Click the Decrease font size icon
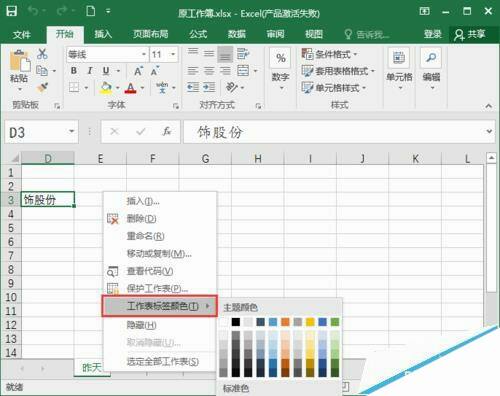 tap(155, 71)
